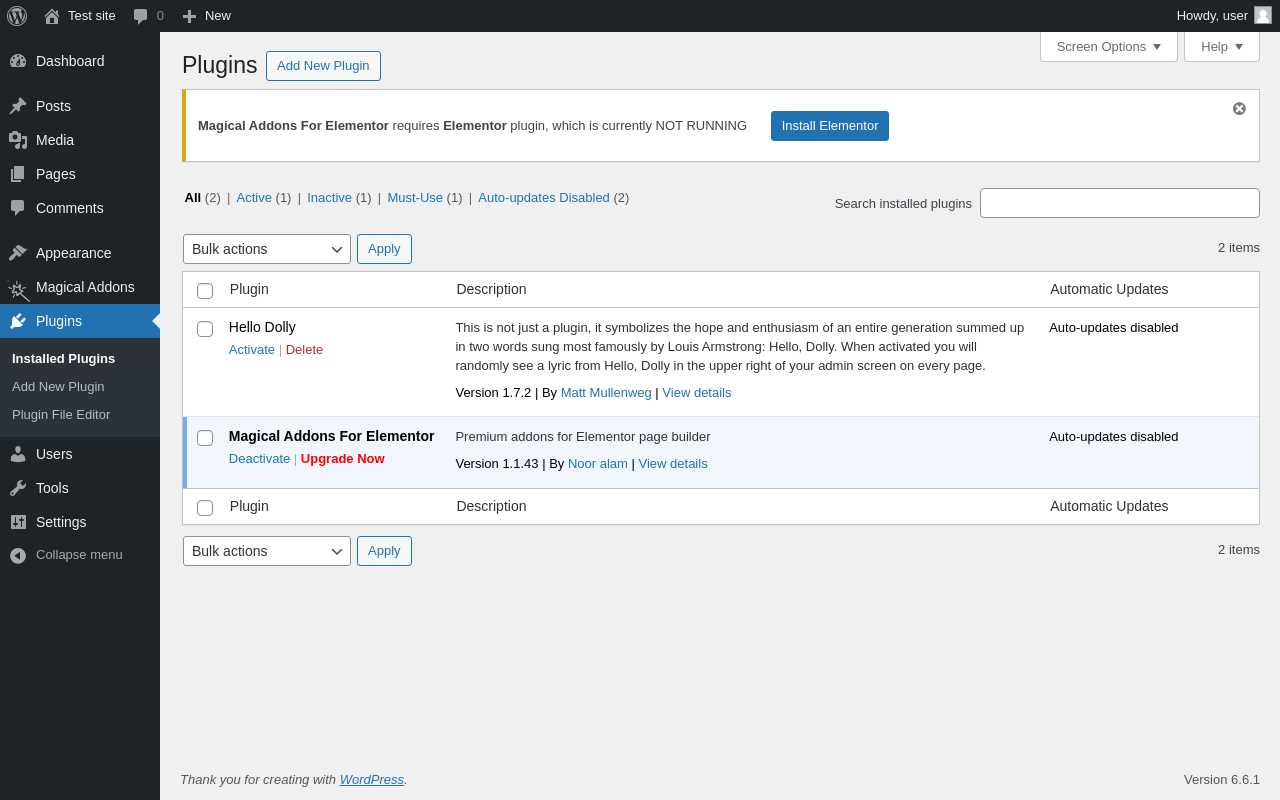Open the Settings menu item
The image size is (1280, 800).
61,522
